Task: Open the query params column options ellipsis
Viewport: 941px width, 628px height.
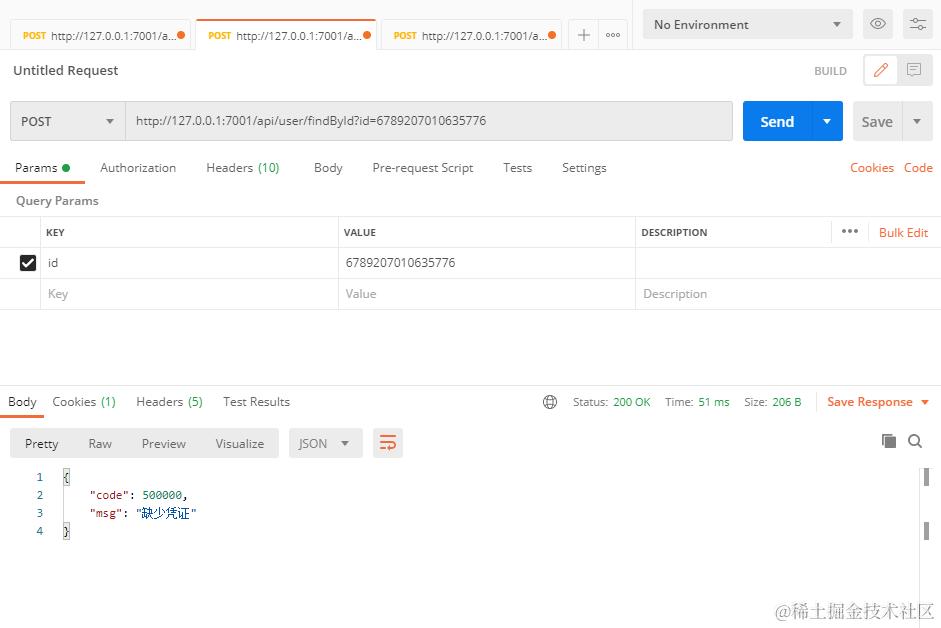Action: pos(849,232)
